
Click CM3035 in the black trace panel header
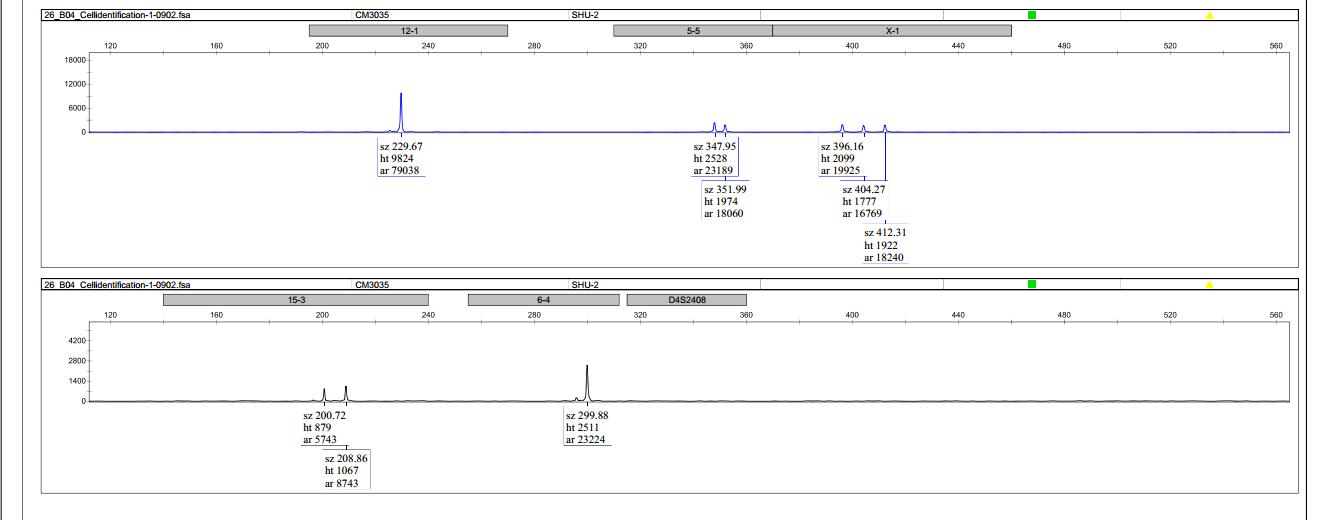(373, 284)
